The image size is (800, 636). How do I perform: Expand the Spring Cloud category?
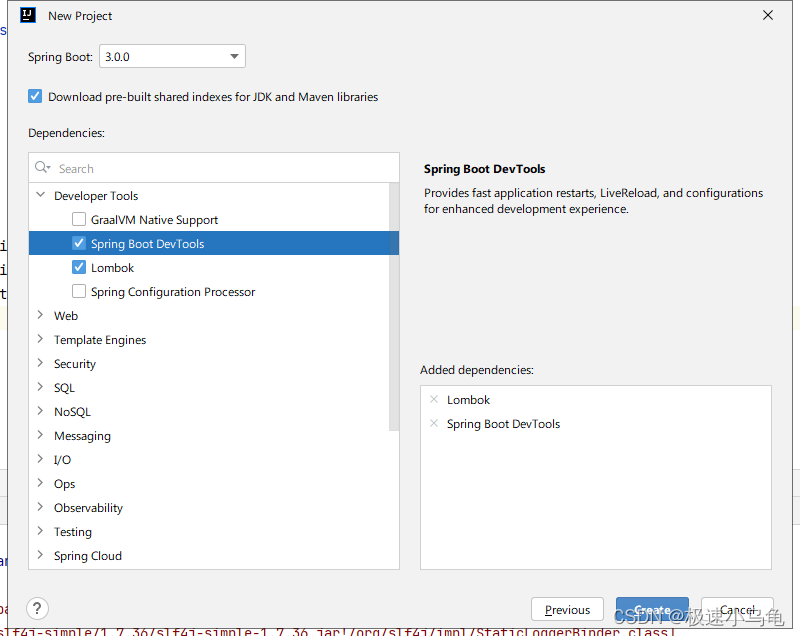tap(40, 555)
